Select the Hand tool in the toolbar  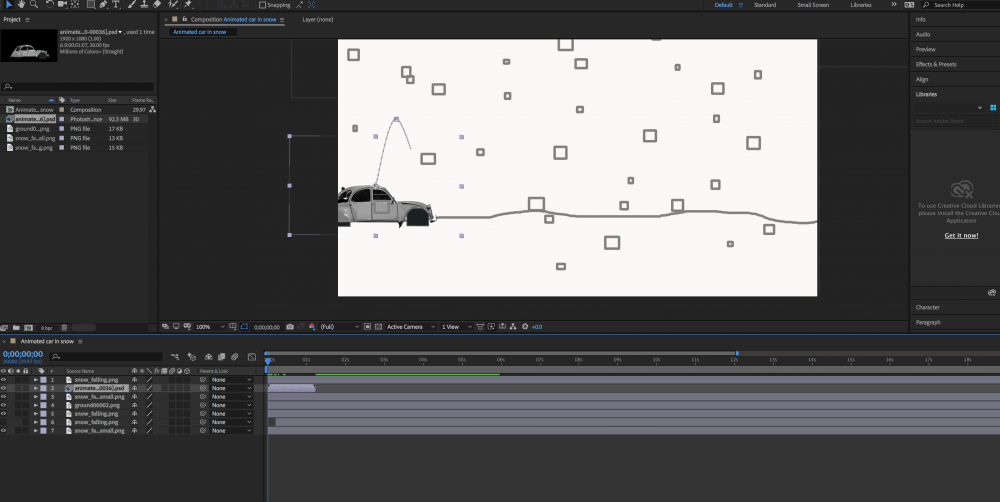[21, 5]
